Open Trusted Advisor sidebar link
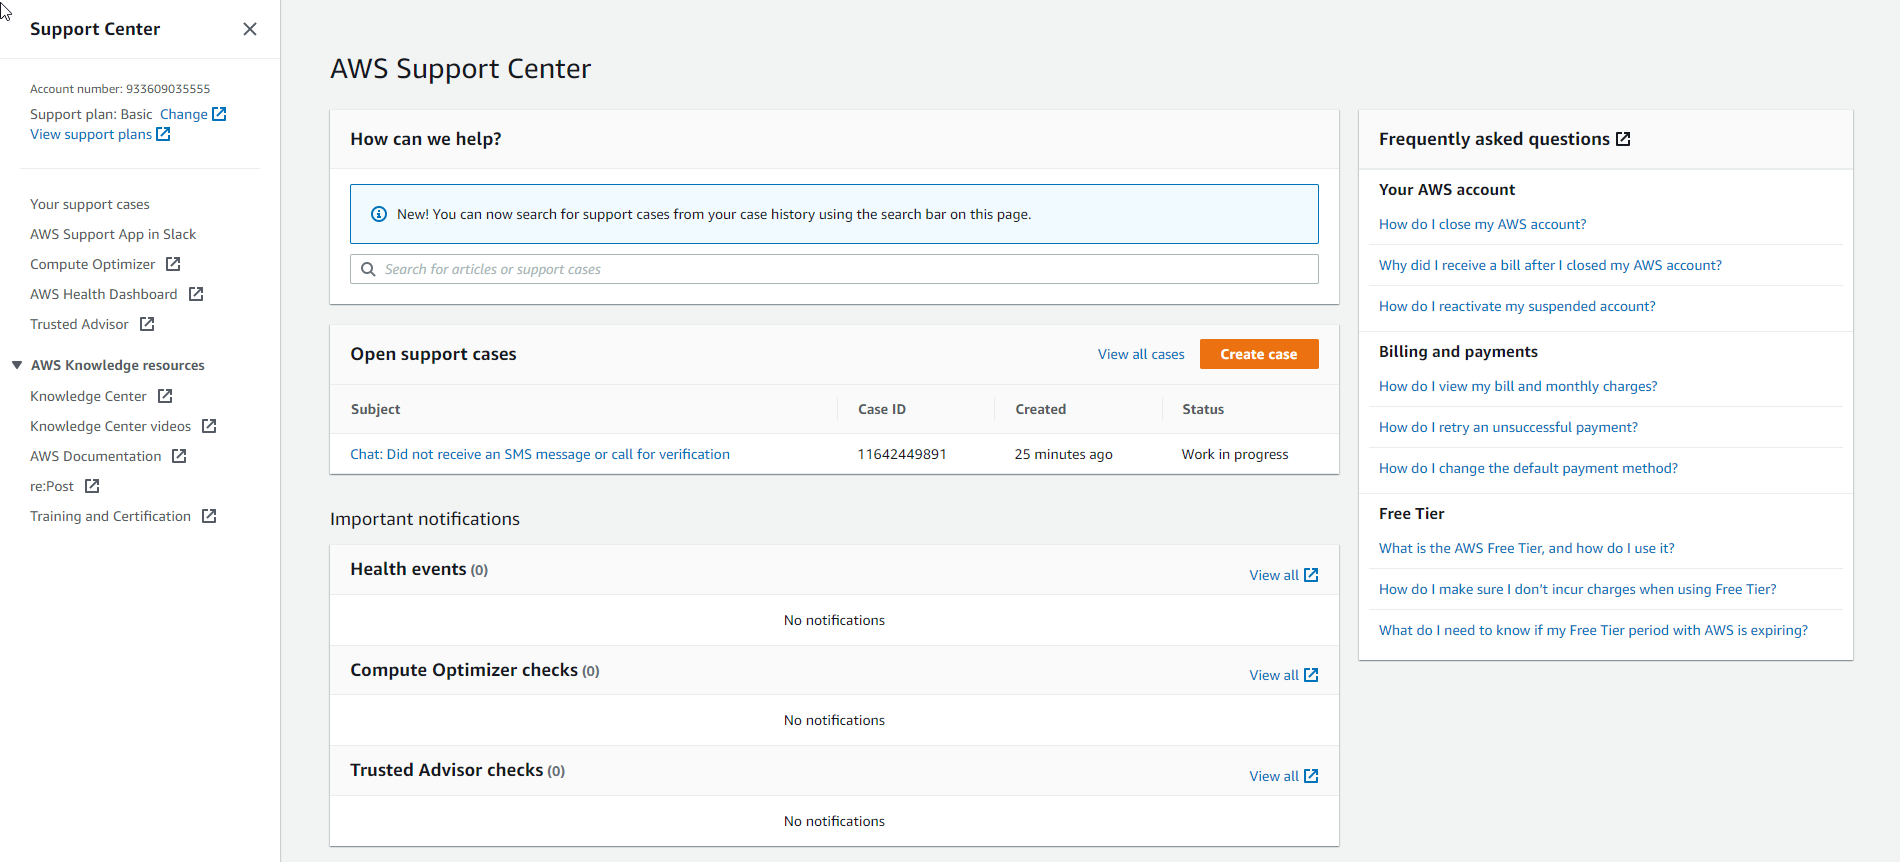The image size is (1900, 862). coord(80,324)
